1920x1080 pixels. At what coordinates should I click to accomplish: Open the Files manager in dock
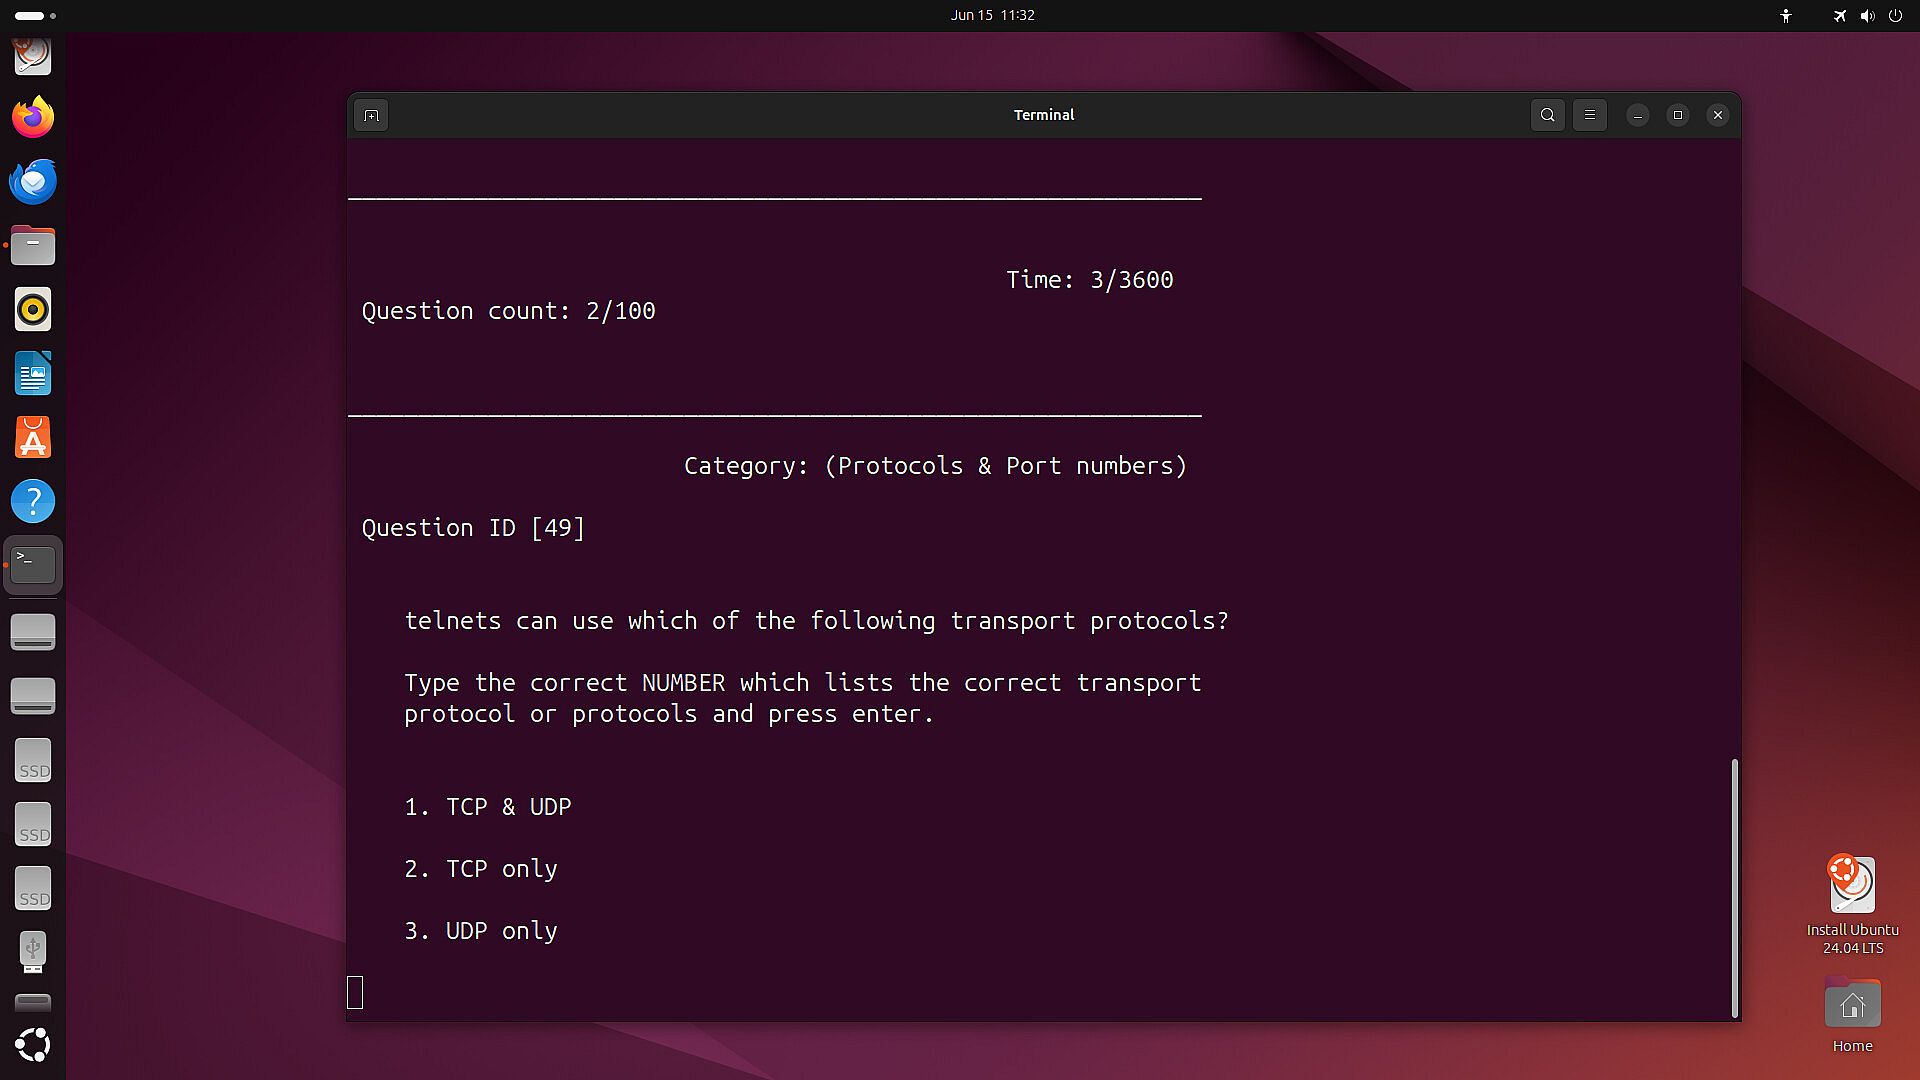tap(33, 246)
